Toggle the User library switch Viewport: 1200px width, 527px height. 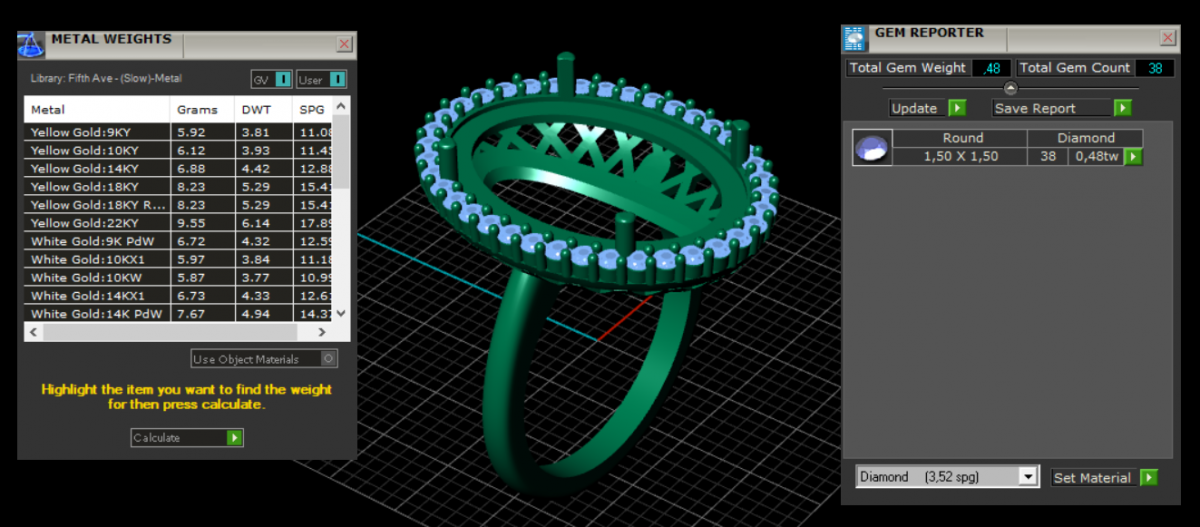click(x=337, y=79)
